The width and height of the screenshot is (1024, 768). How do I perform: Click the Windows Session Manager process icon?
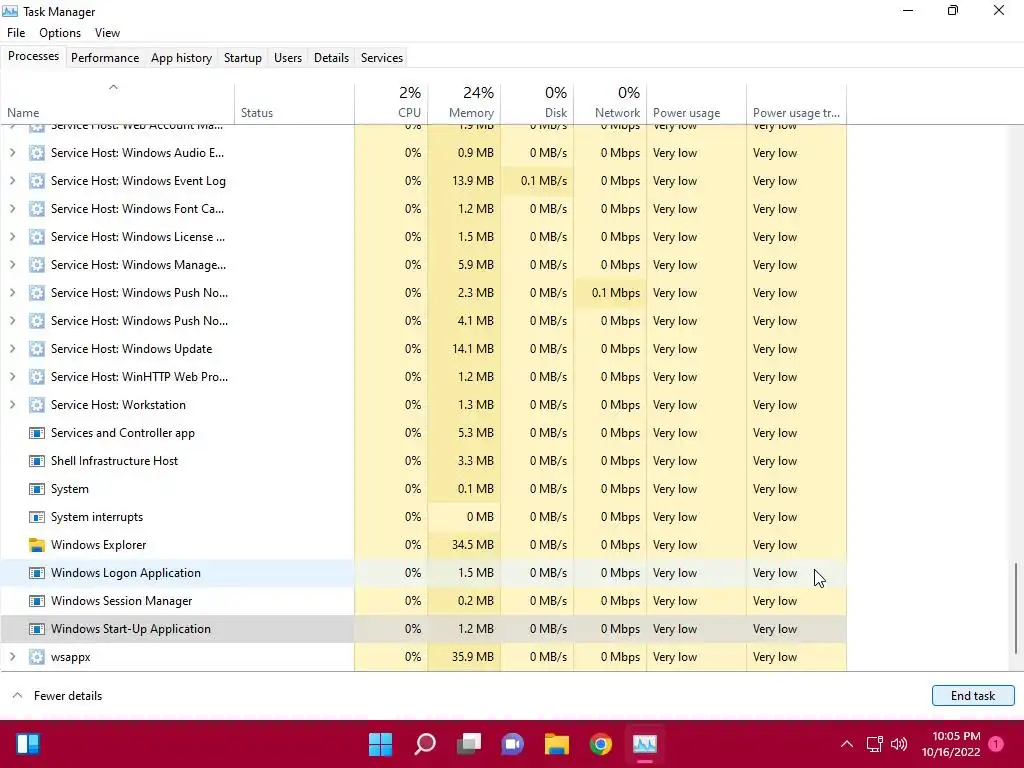pyautogui.click(x=37, y=601)
